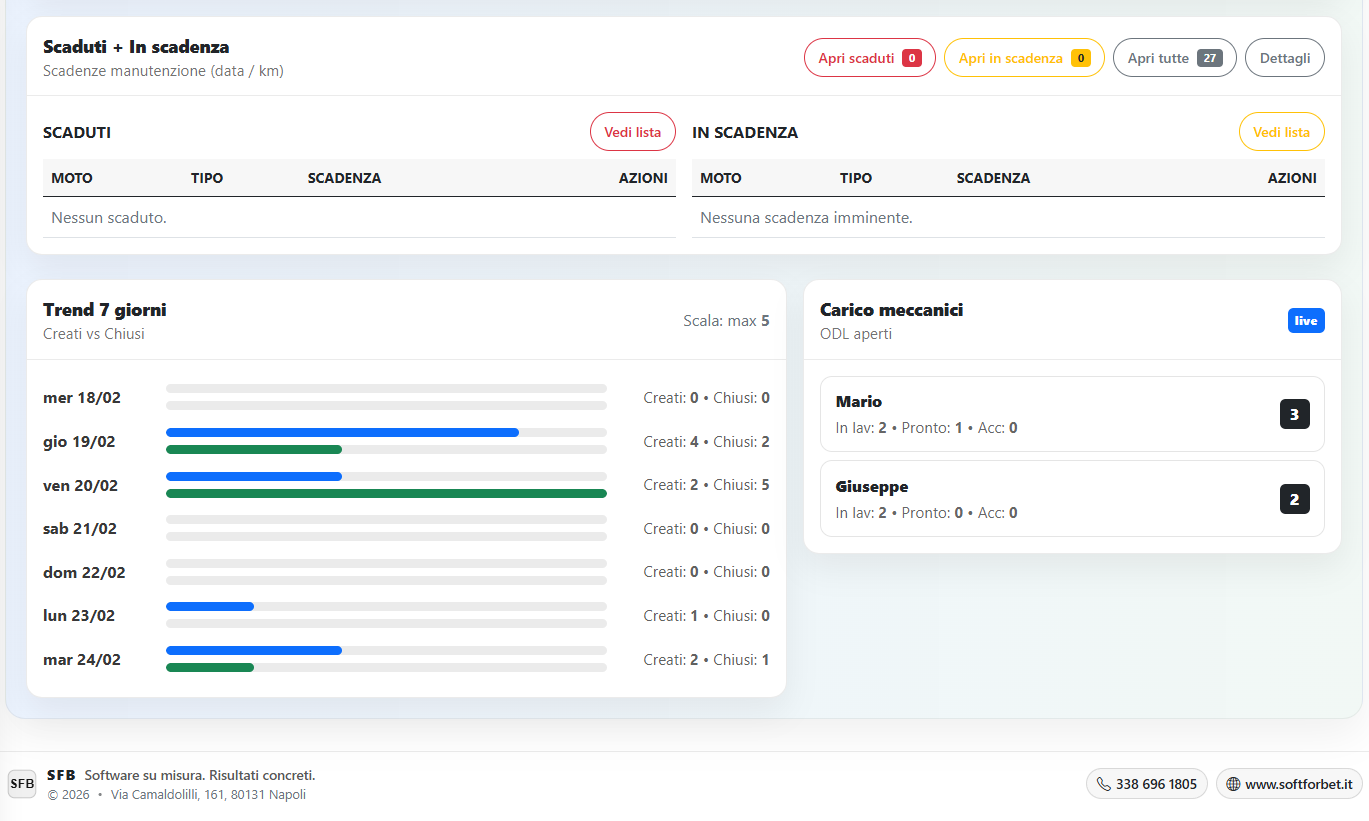Click the SCADENZA column header under SCADUTI

click(x=344, y=178)
